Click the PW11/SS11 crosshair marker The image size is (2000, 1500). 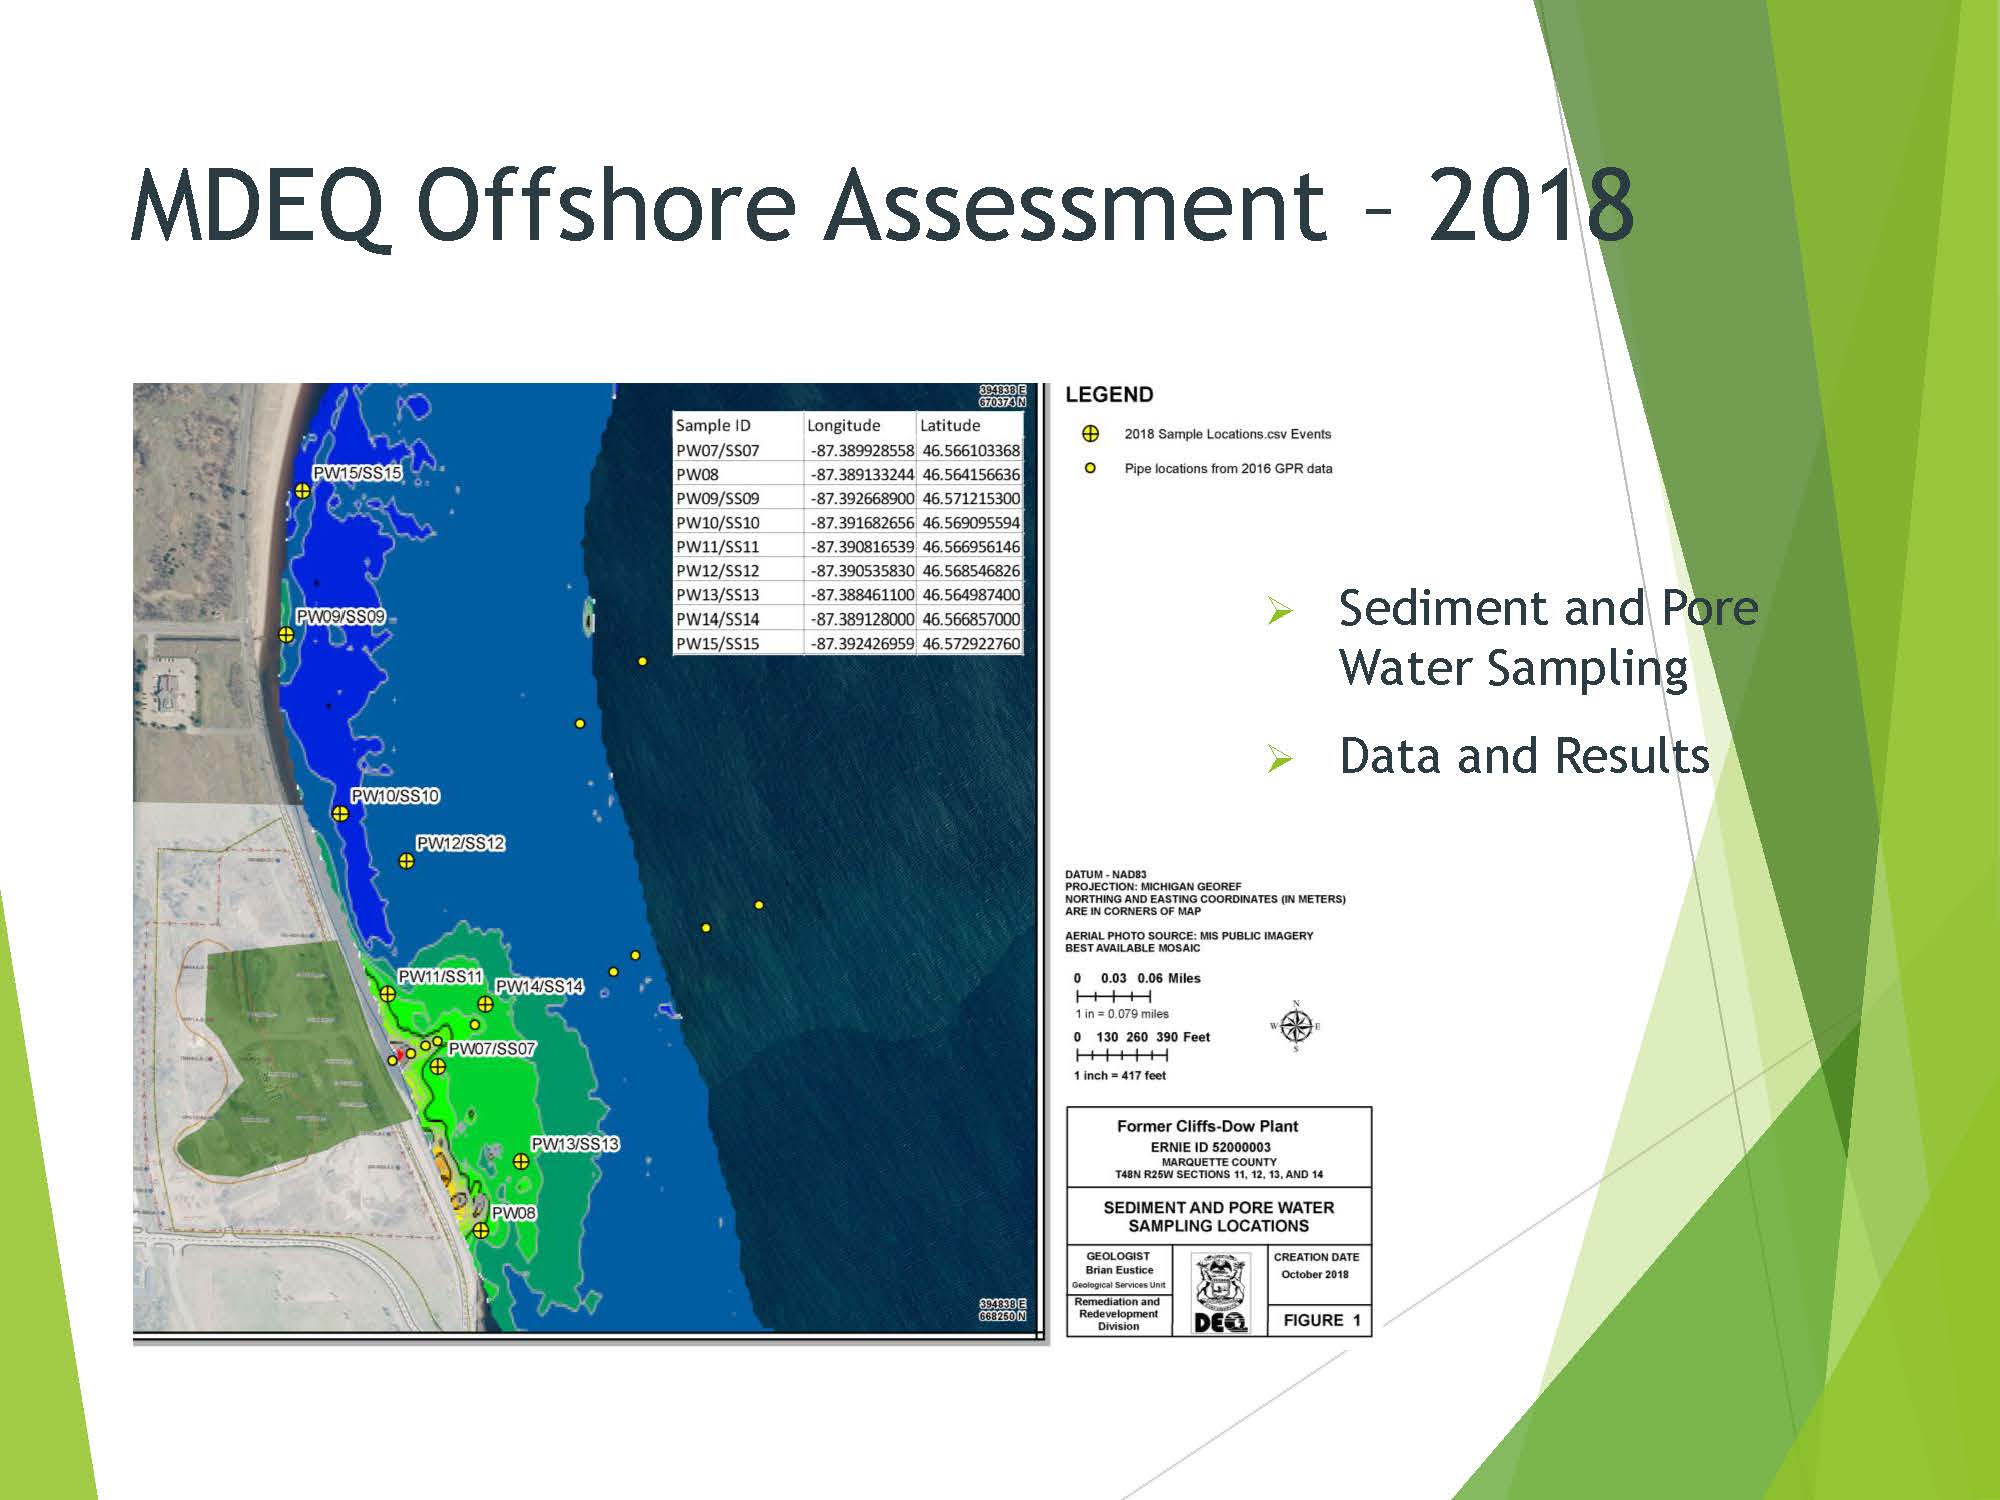point(387,993)
